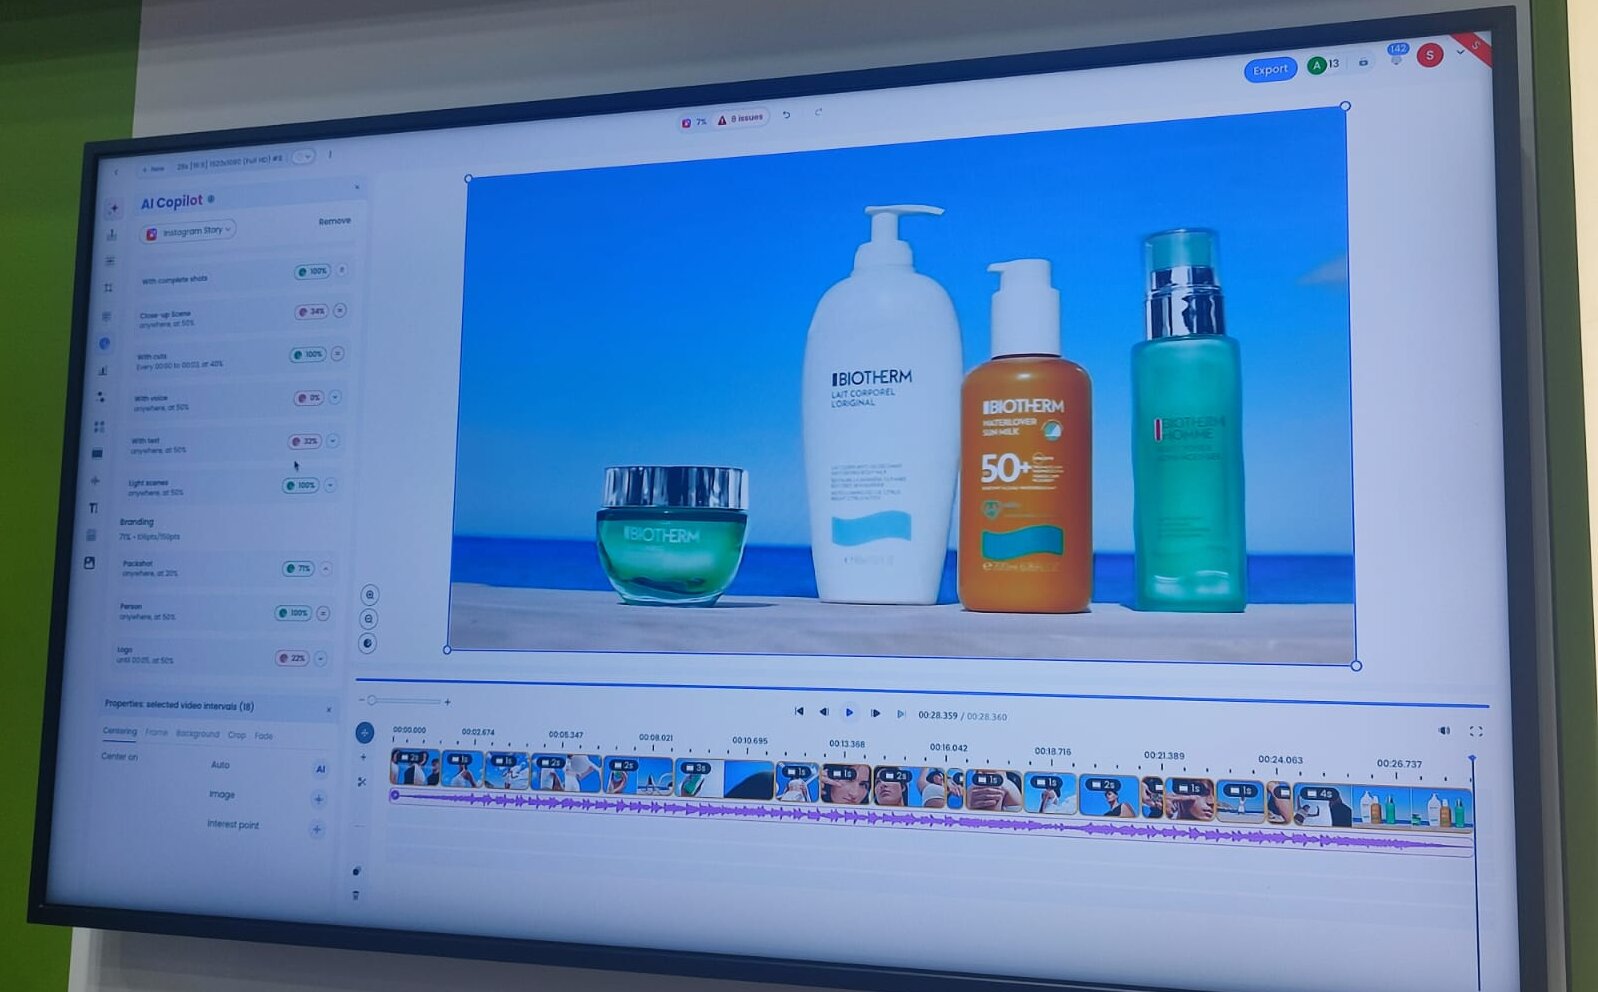This screenshot has height=992, width=1598.
Task: Click the plus end of timeline zoom
Action: (x=447, y=702)
